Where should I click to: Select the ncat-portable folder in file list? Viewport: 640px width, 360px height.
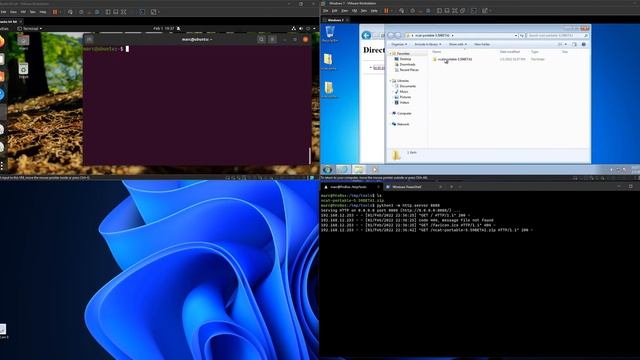click(452, 59)
